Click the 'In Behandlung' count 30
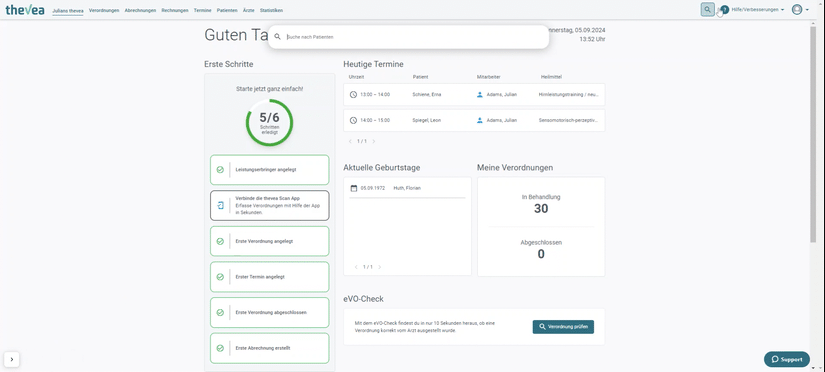825x372 pixels. click(x=541, y=209)
